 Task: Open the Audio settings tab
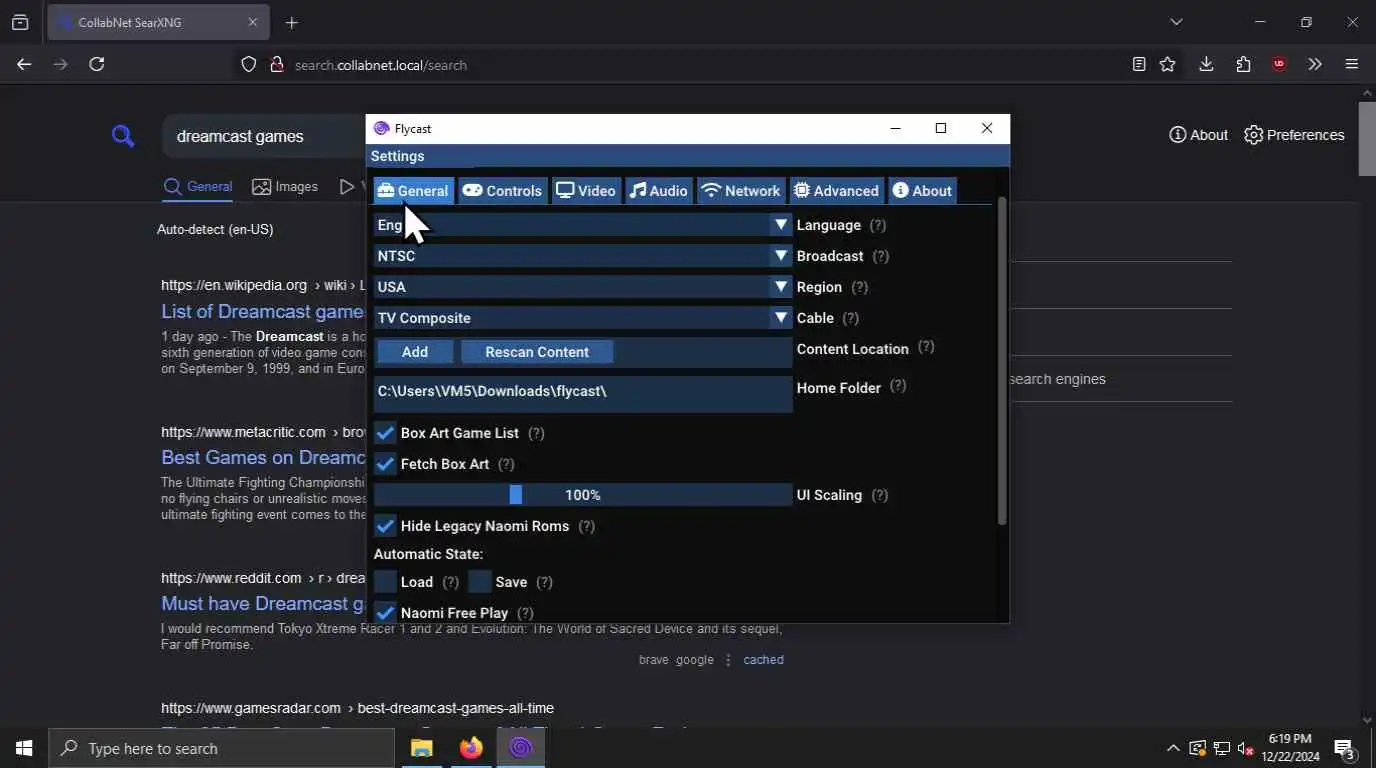pos(658,191)
